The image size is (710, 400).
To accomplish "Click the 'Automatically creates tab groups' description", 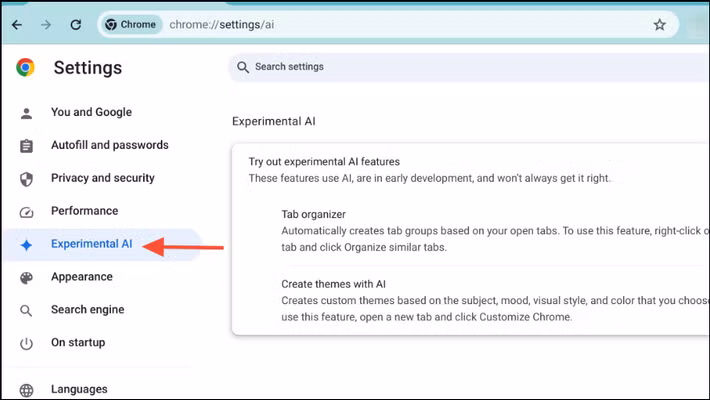I will [x=495, y=239].
